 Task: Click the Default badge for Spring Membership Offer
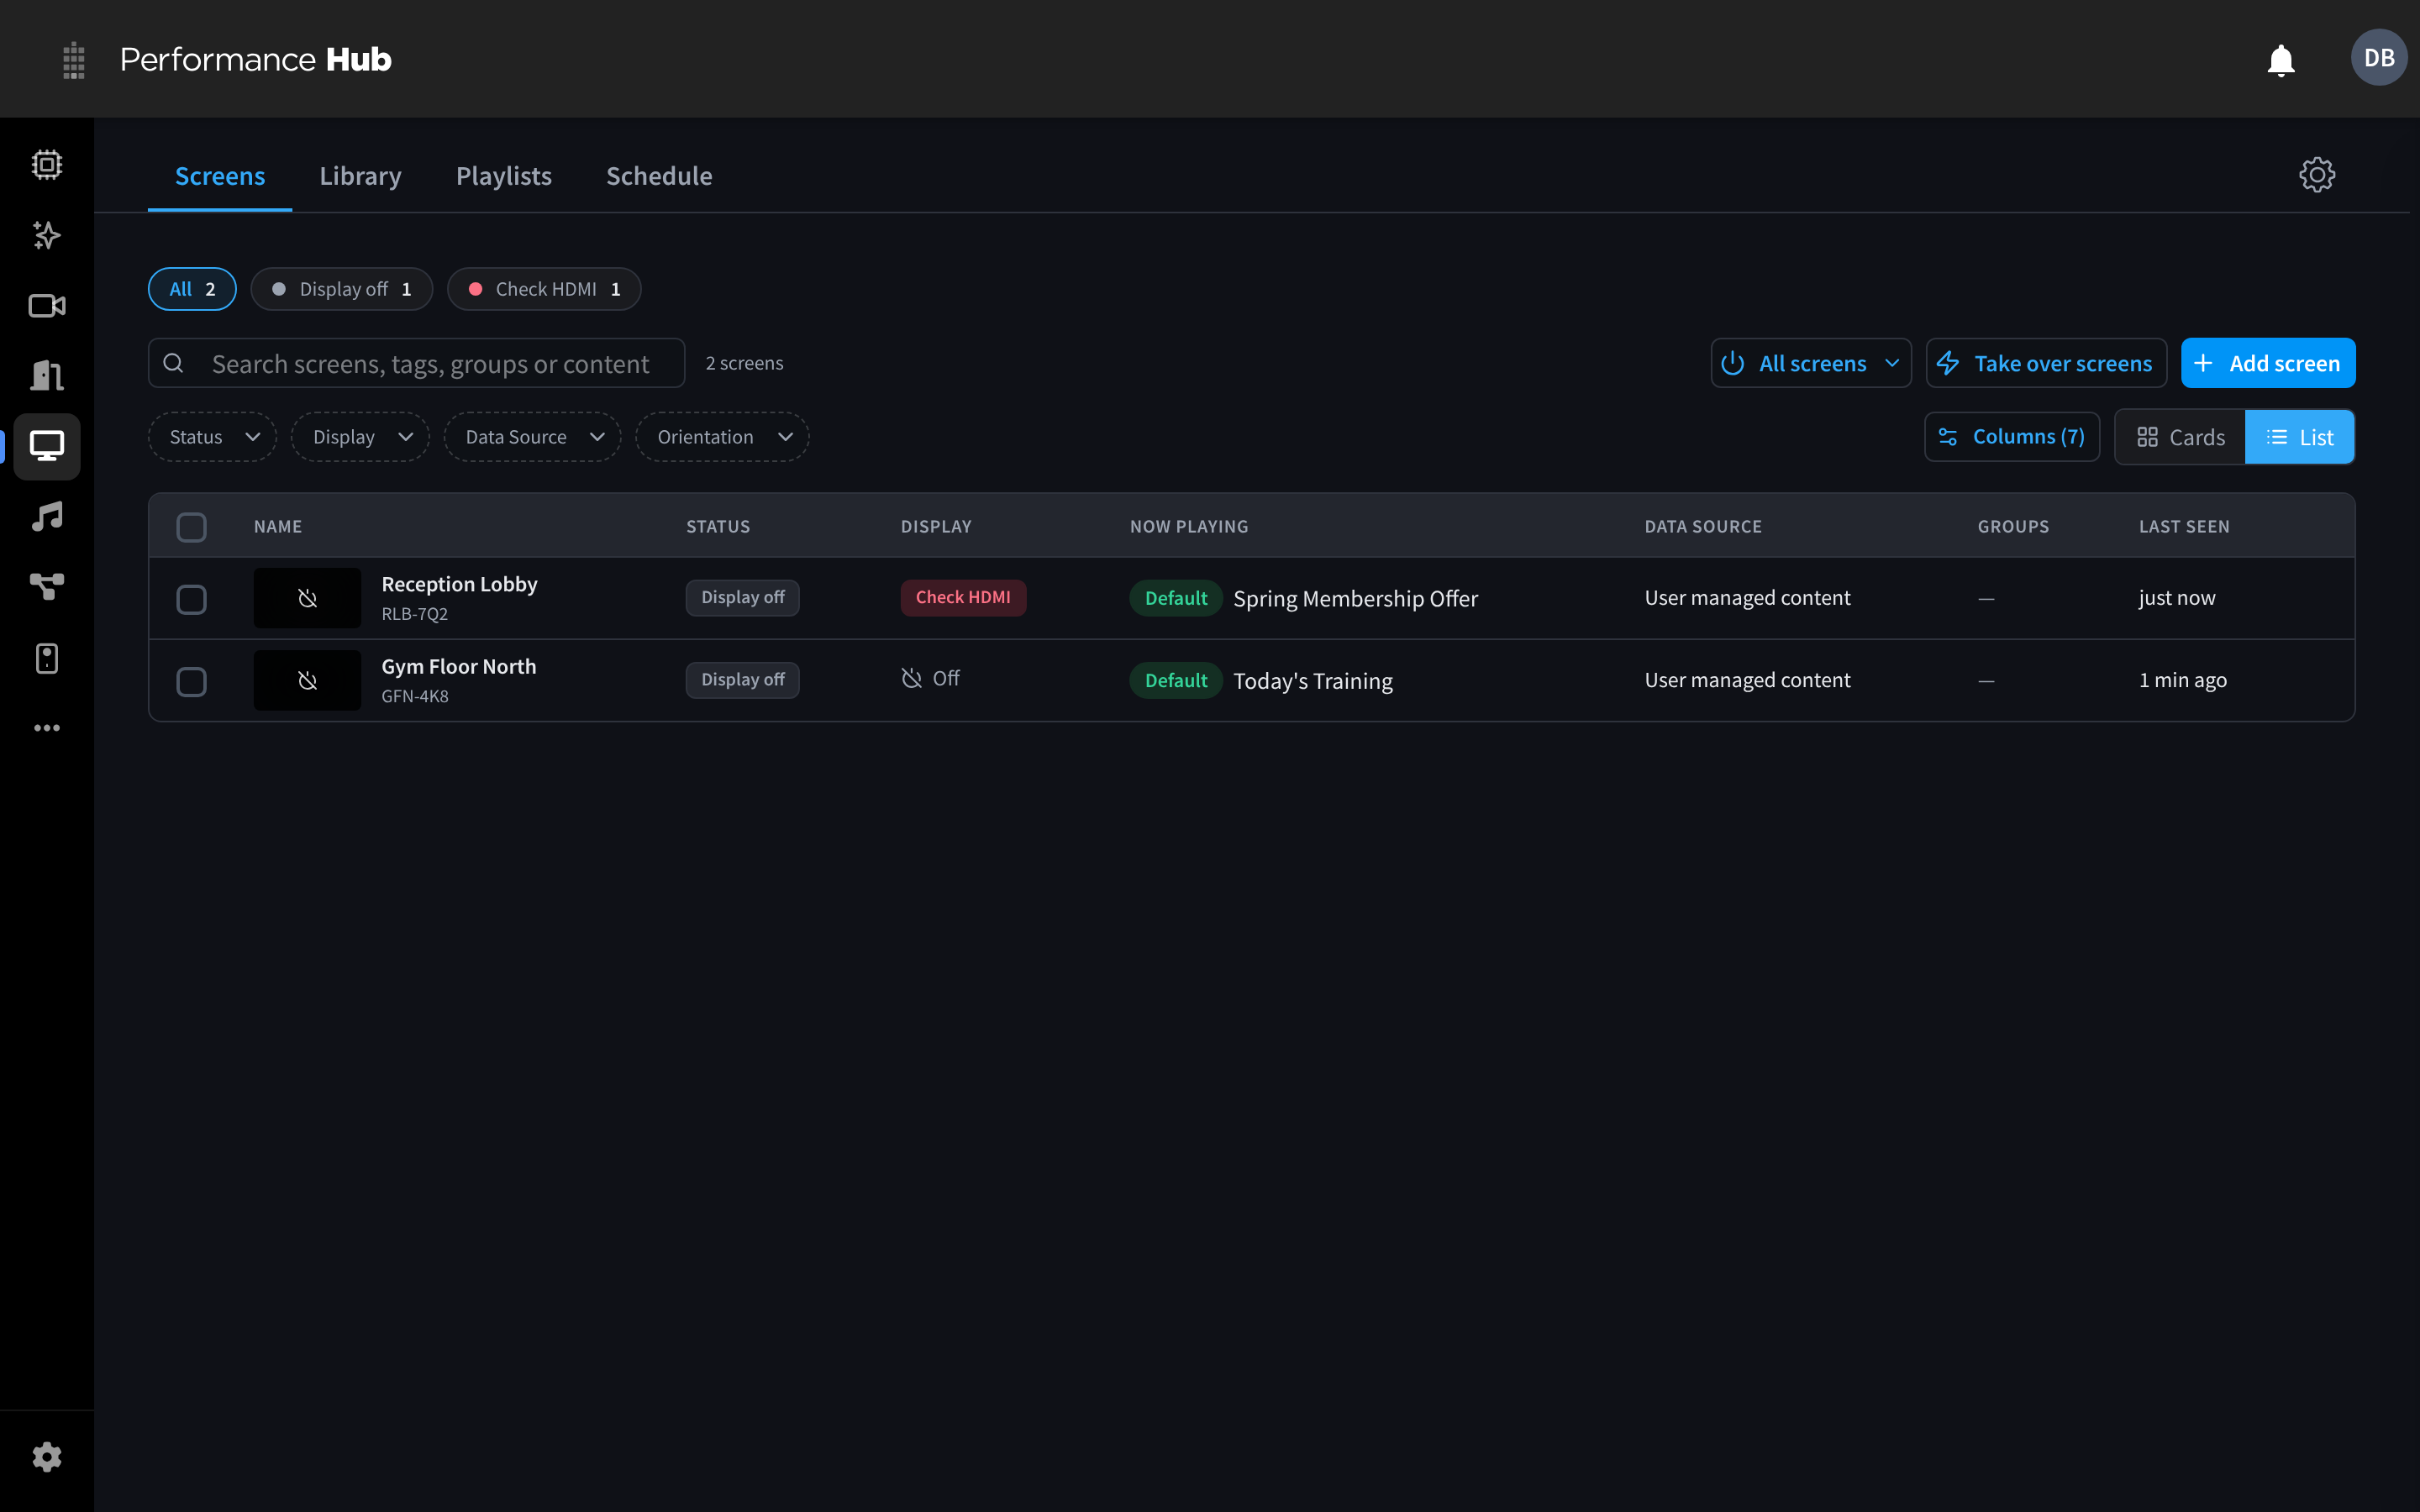coord(1176,598)
